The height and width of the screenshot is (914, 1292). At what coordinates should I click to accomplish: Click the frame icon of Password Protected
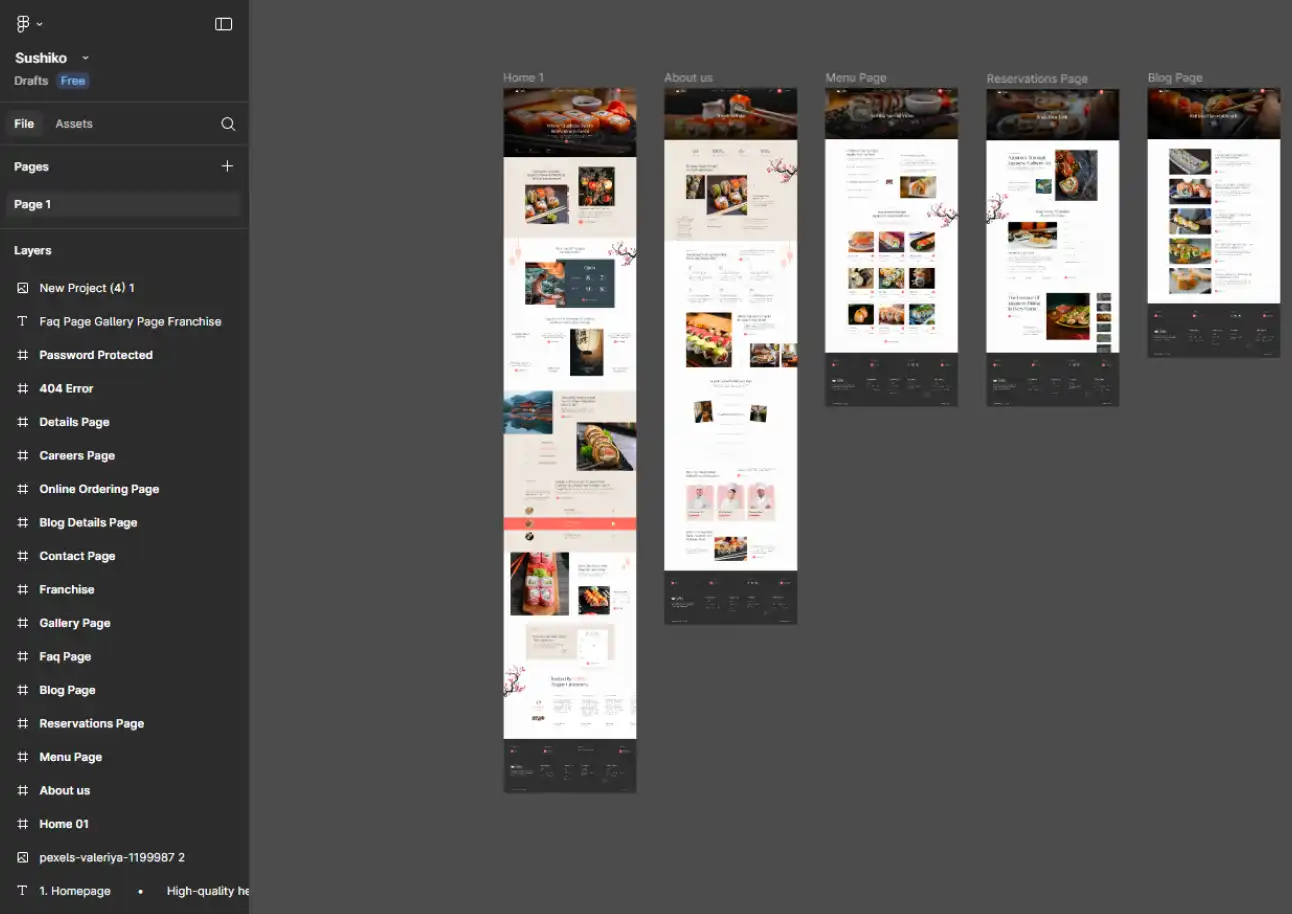pos(22,355)
